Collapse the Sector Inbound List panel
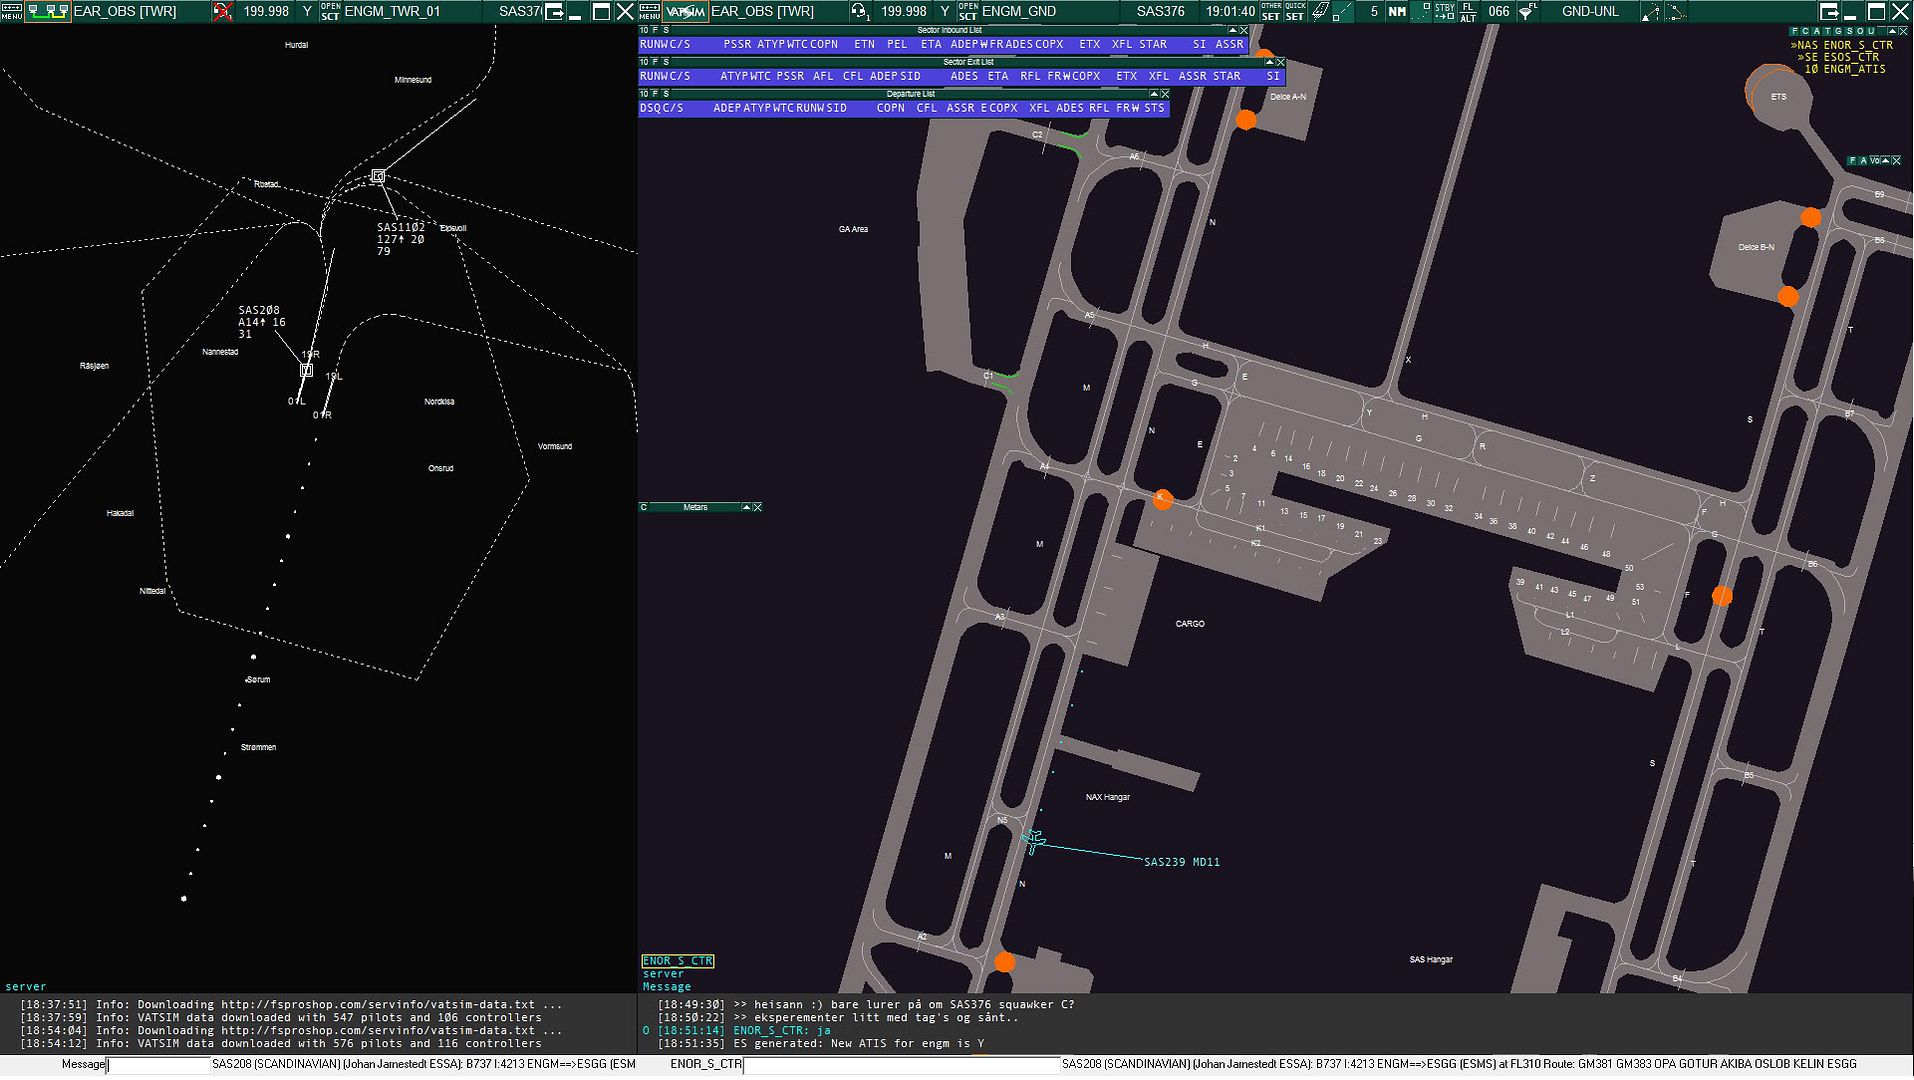The image size is (1914, 1080). 1232,30
